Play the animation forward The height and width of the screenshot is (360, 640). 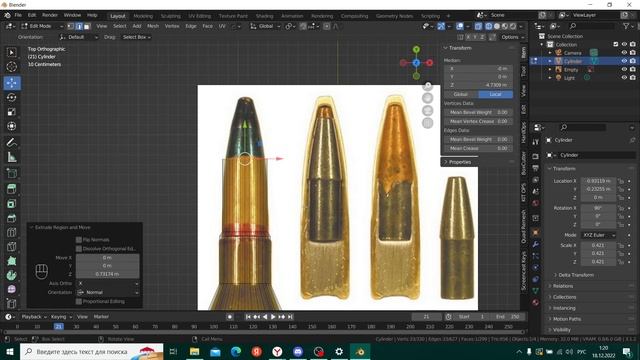click(273, 317)
